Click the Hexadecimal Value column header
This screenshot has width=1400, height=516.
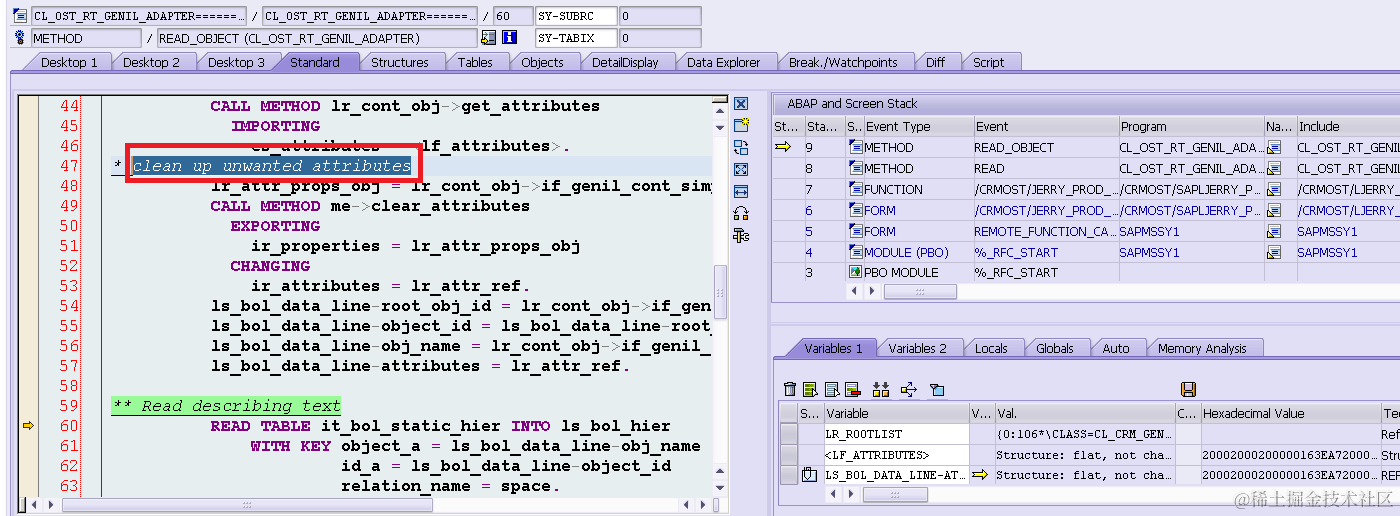pyautogui.click(x=1289, y=413)
